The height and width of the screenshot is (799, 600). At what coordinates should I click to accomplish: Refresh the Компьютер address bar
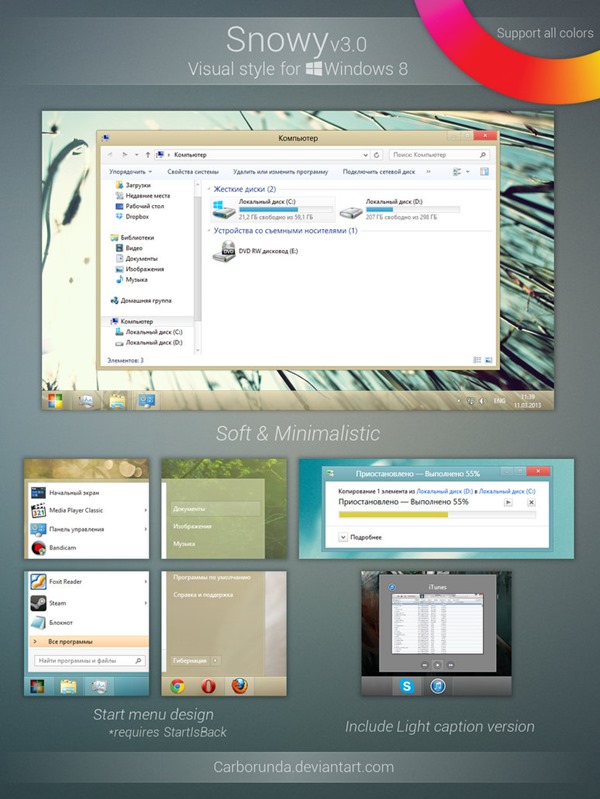coord(377,154)
